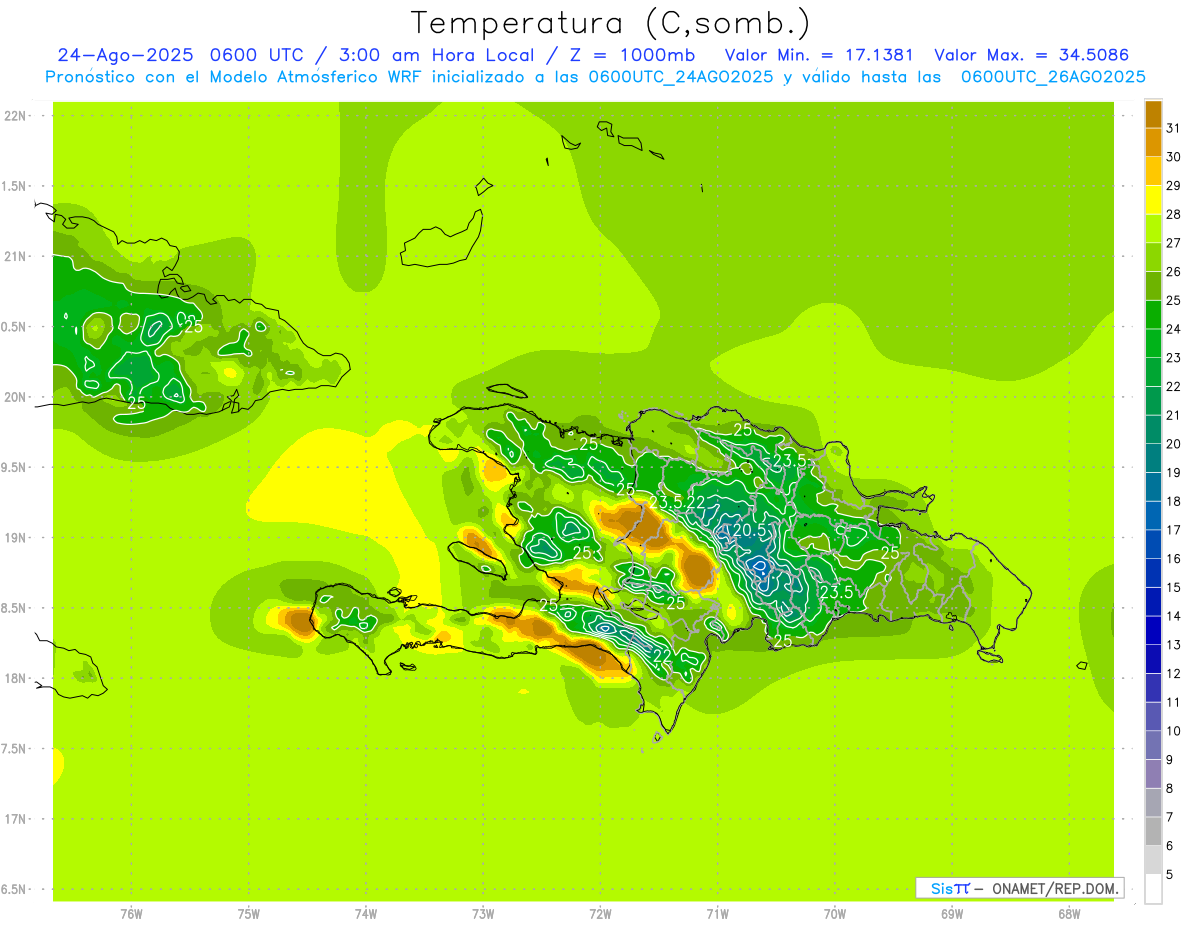Pick the yellow swatch between 28 and 29
Viewport: 1200px width, 927px height.
(x=1153, y=200)
